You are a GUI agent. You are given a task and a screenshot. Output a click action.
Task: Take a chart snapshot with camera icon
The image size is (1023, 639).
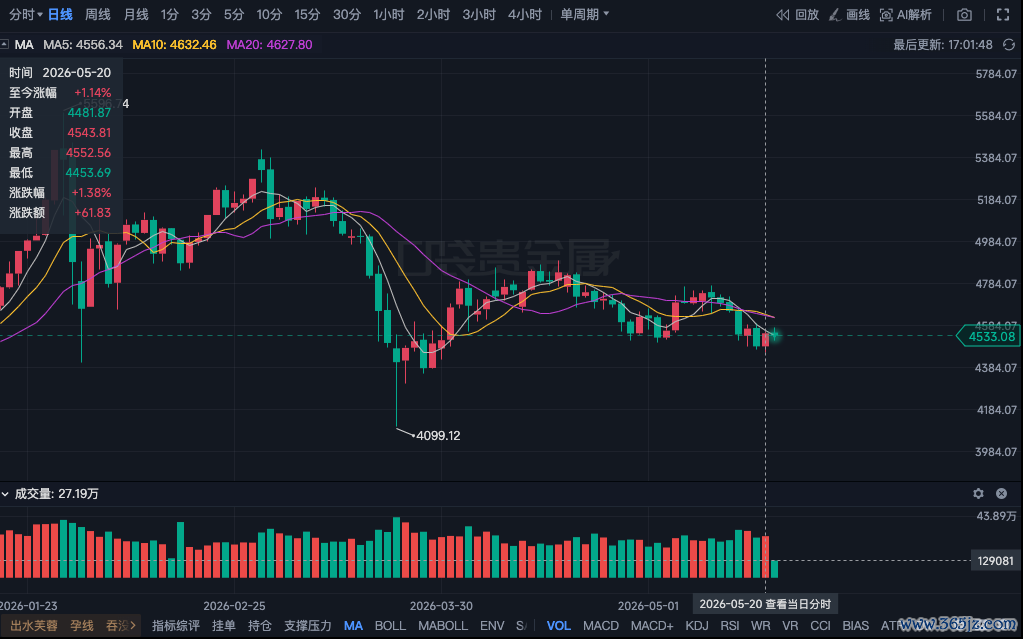coord(964,14)
